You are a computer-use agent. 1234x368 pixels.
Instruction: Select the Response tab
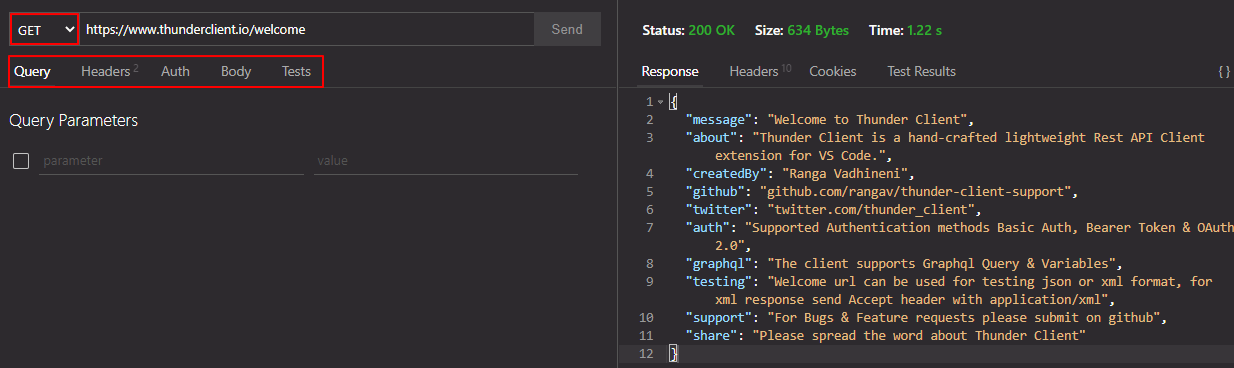coord(670,71)
